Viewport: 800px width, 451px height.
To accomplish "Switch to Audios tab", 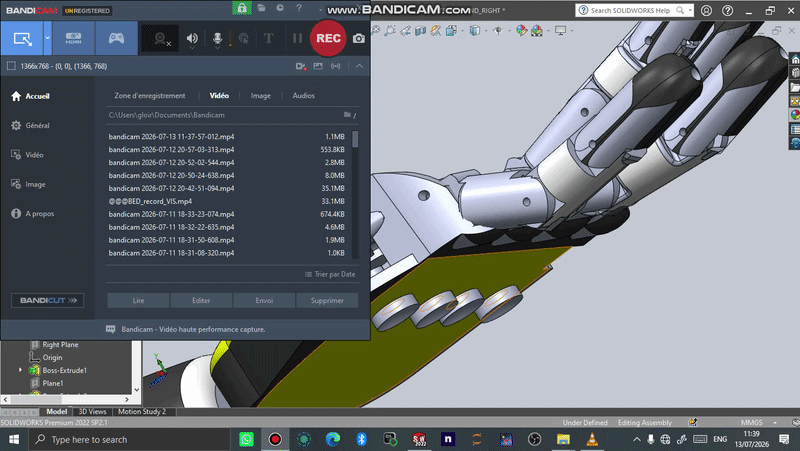I will pyautogui.click(x=304, y=95).
